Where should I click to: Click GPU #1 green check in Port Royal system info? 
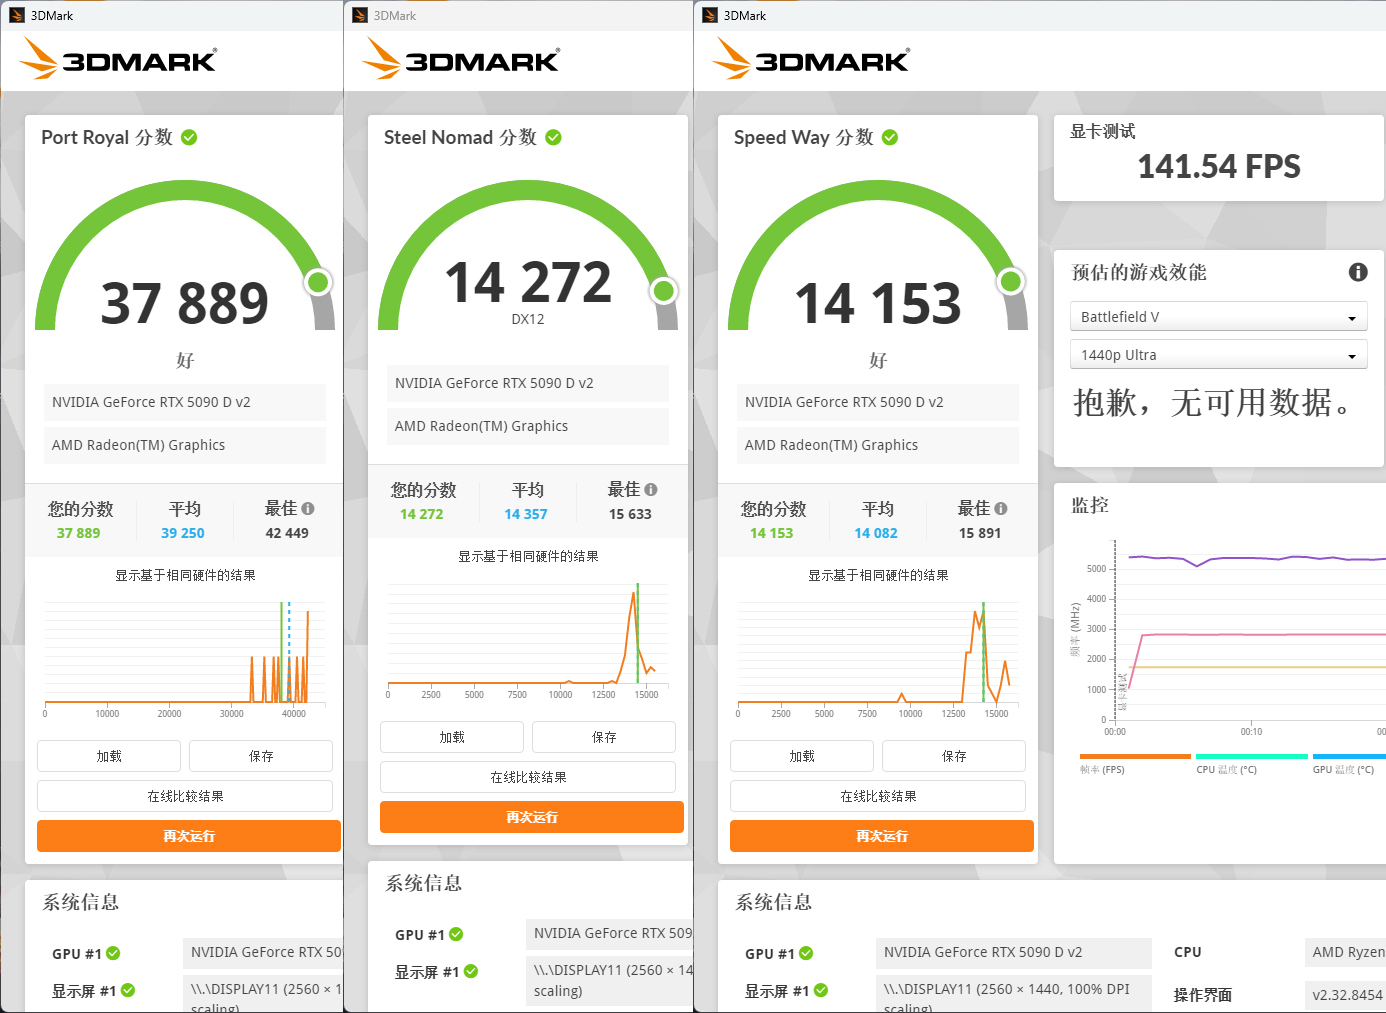(x=113, y=953)
